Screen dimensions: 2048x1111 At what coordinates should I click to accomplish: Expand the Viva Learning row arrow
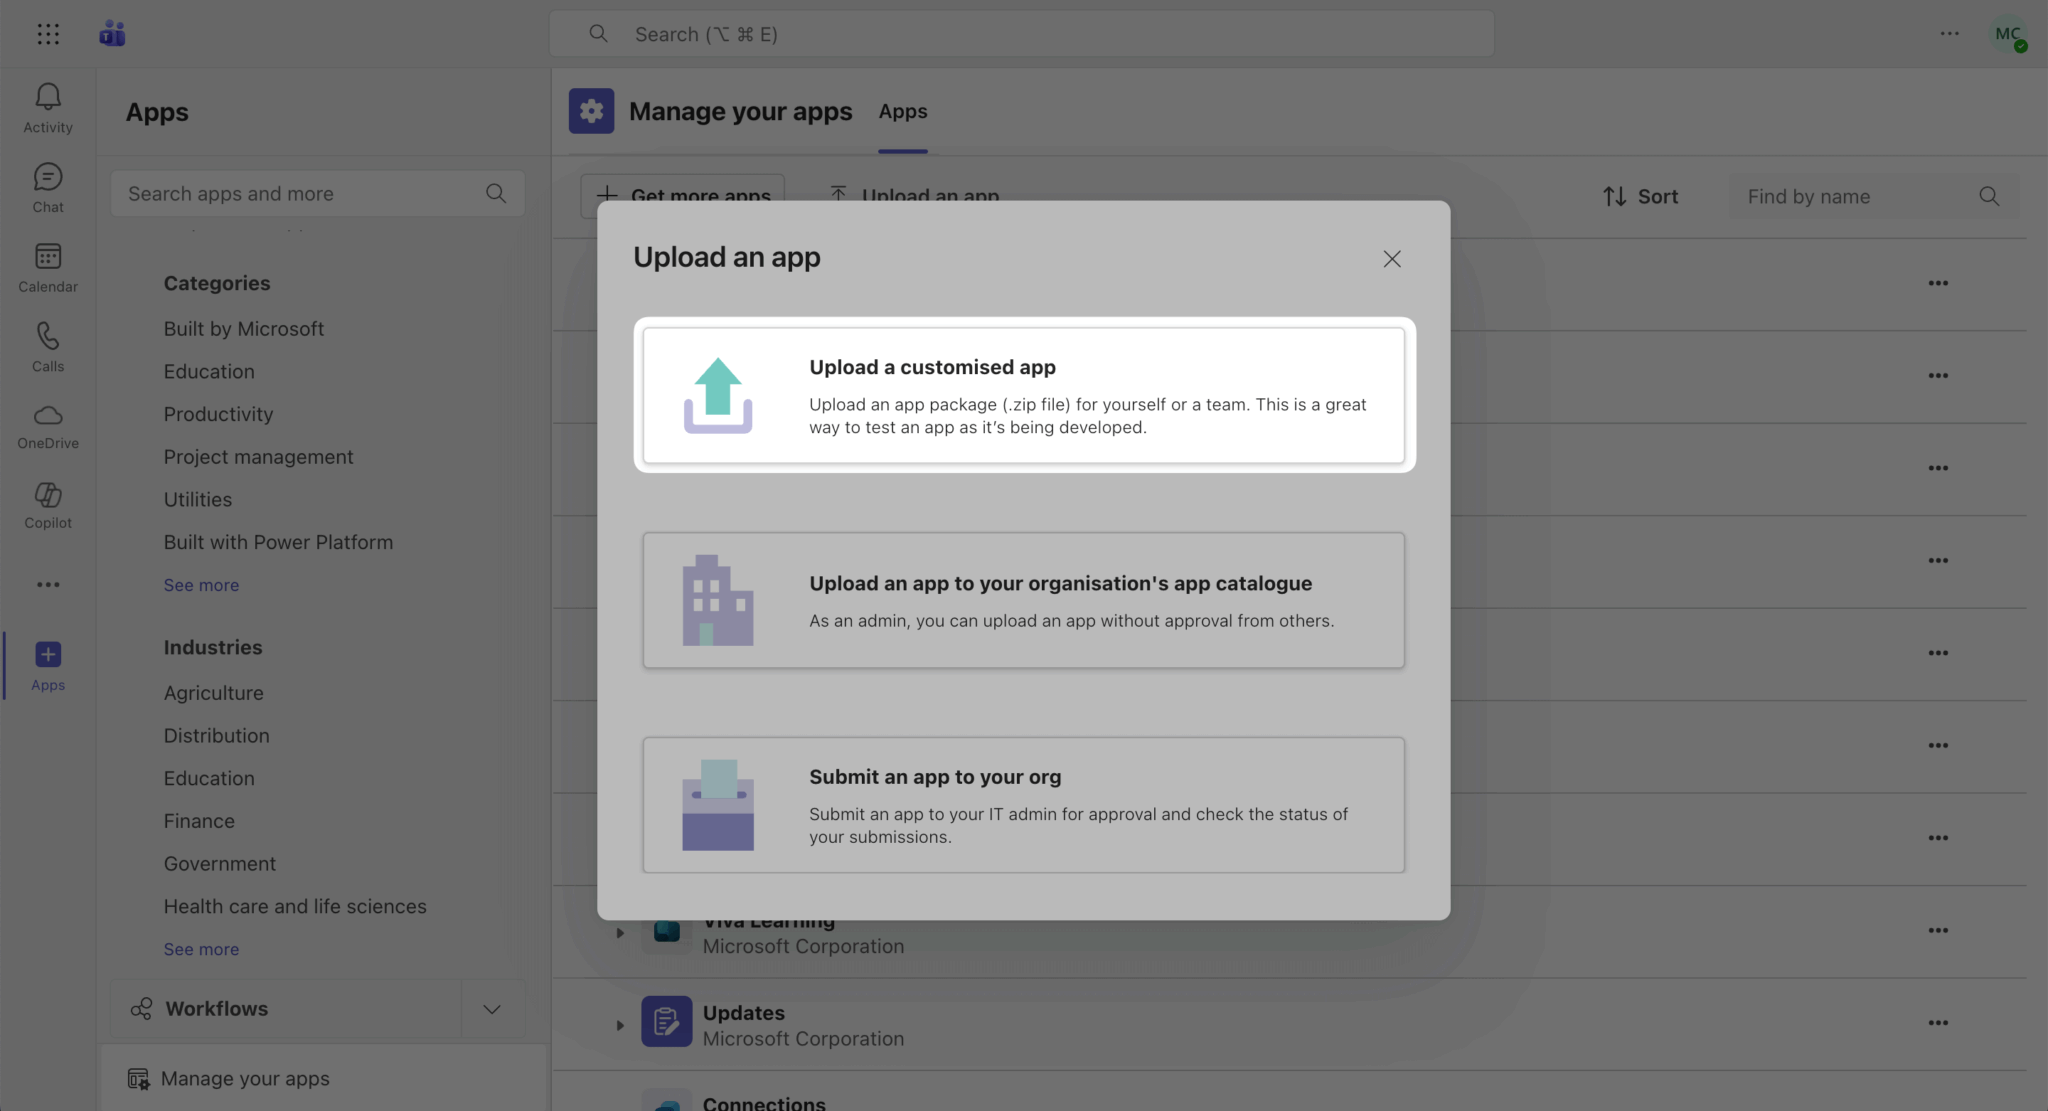(620, 933)
